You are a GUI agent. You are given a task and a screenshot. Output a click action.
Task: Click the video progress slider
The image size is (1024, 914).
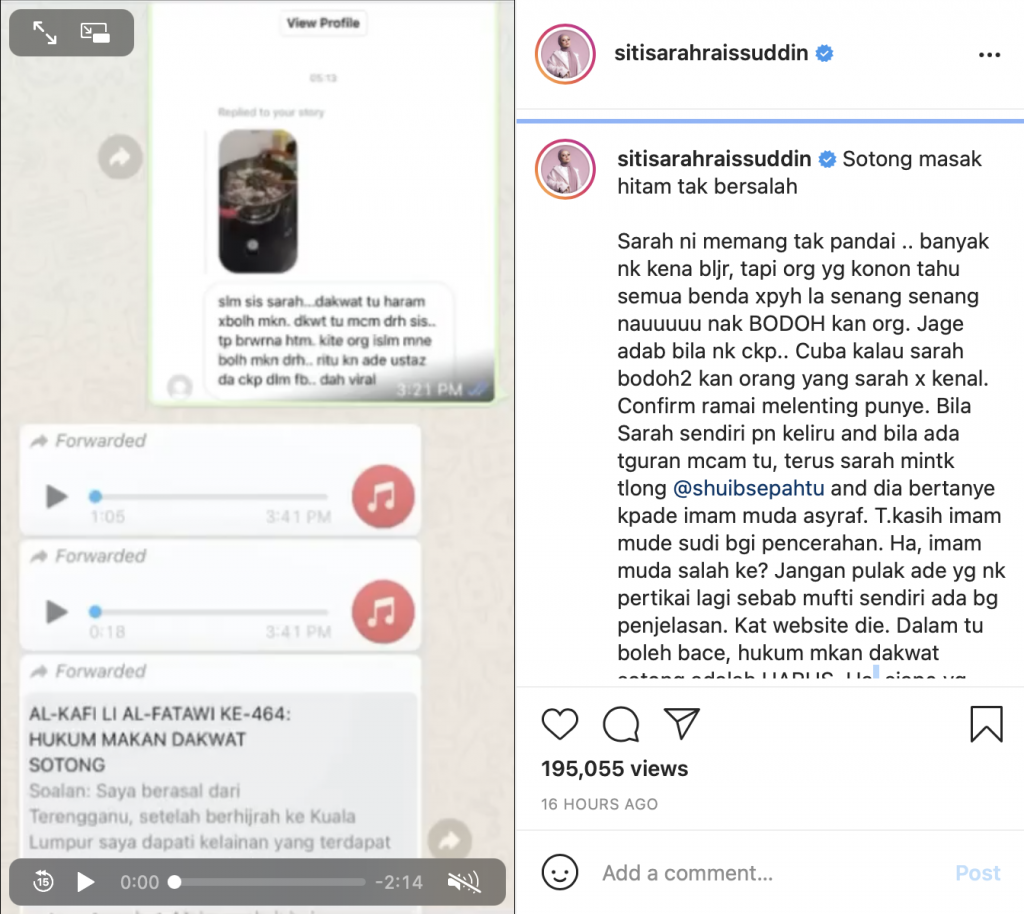267,882
